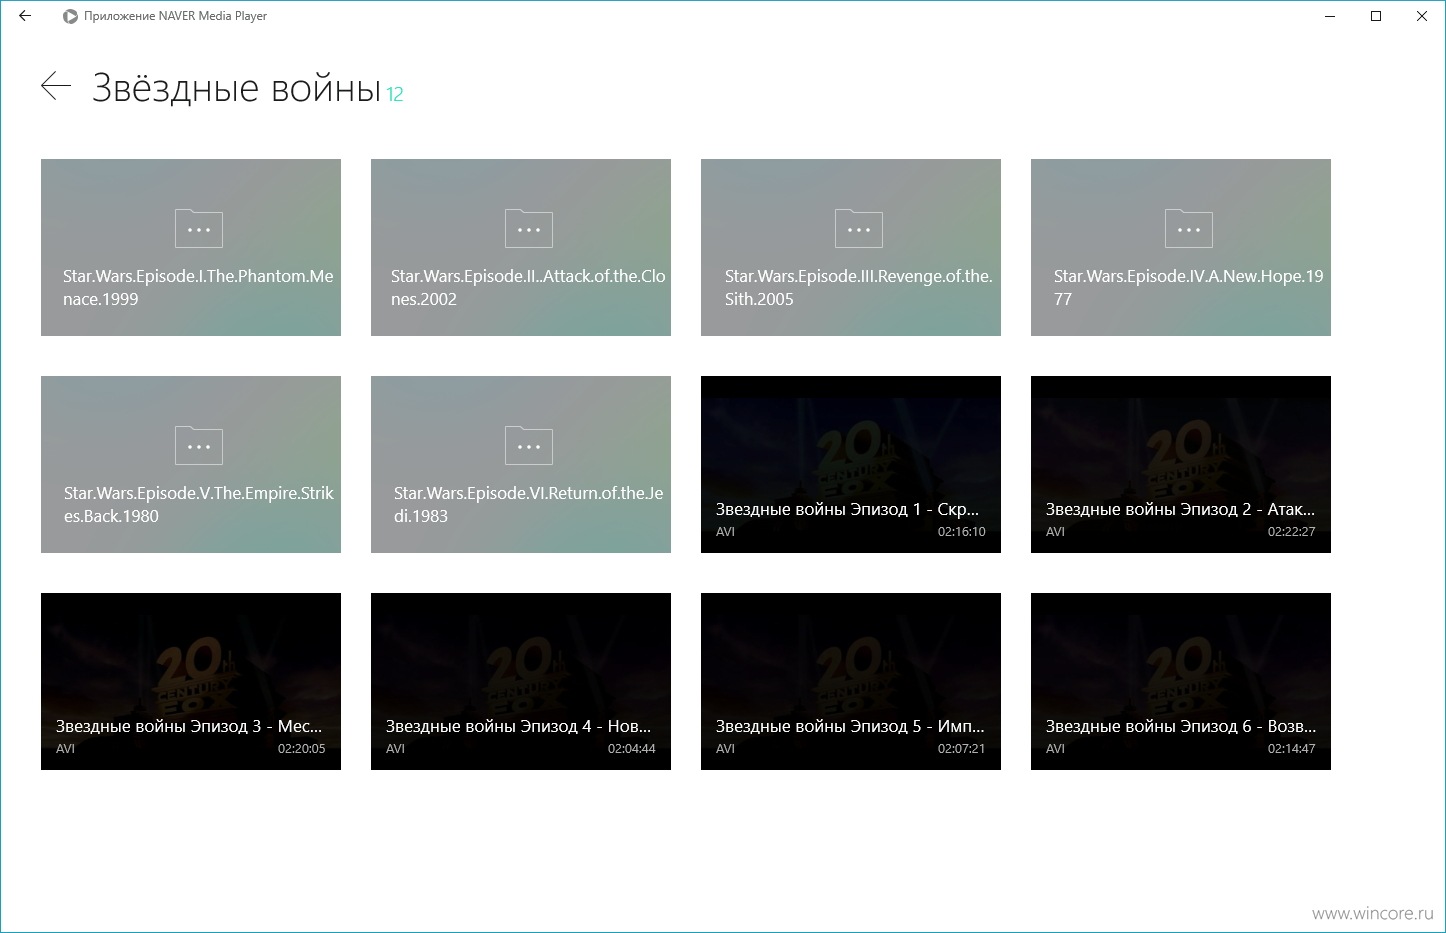This screenshot has width=1446, height=933.
Task: Click duration 02:07:21 on Эпизод 5
Action: pos(961,749)
